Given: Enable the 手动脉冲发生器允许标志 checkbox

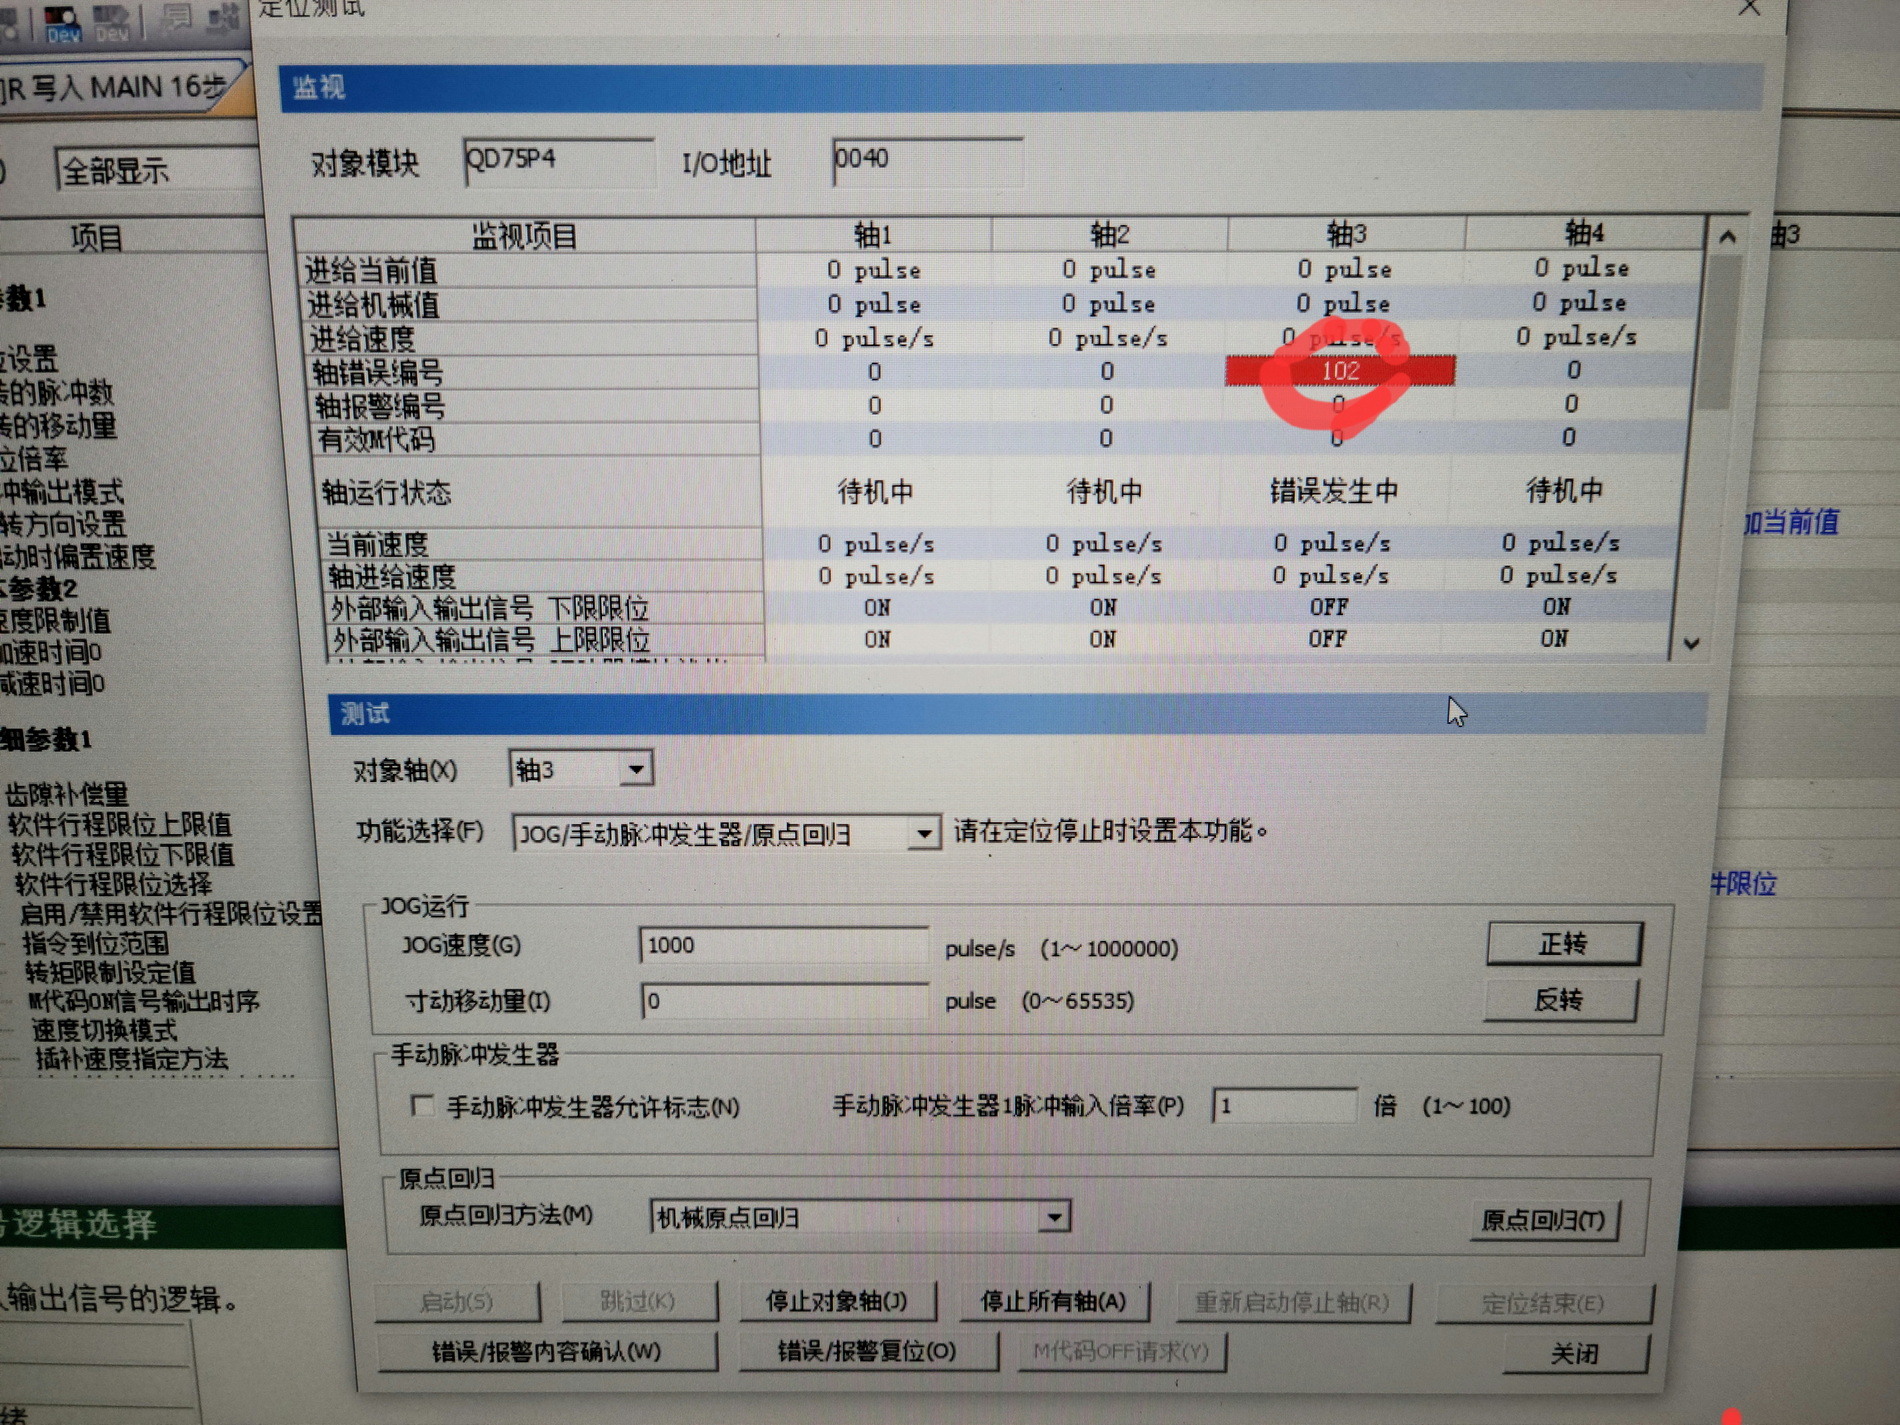Looking at the screenshot, I should [423, 1105].
